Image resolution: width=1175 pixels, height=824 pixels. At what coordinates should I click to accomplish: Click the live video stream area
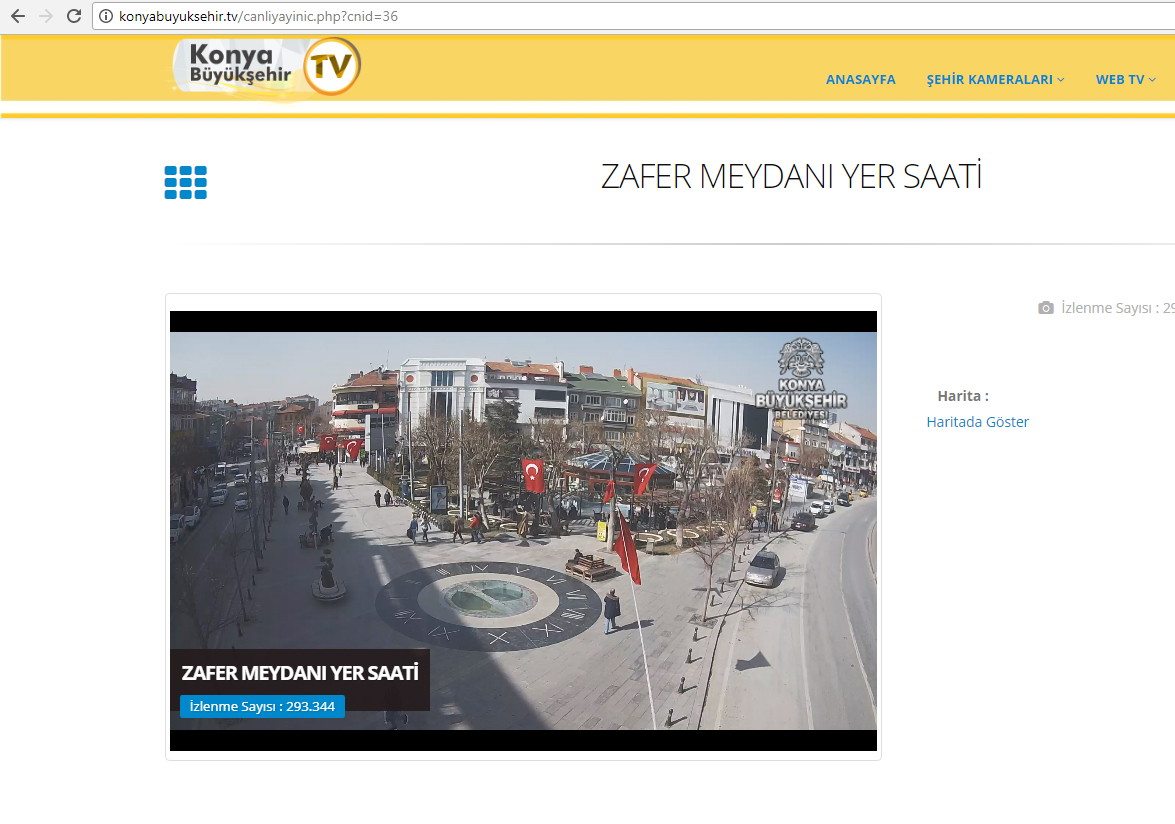pyautogui.click(x=523, y=530)
